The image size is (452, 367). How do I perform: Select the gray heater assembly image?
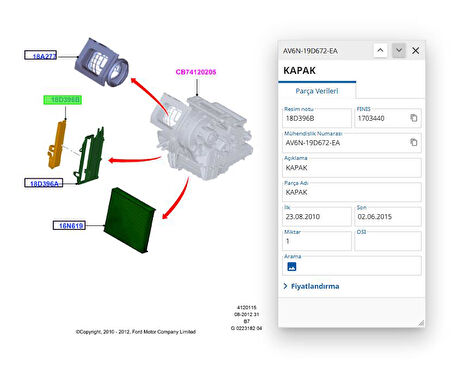[x=202, y=137]
